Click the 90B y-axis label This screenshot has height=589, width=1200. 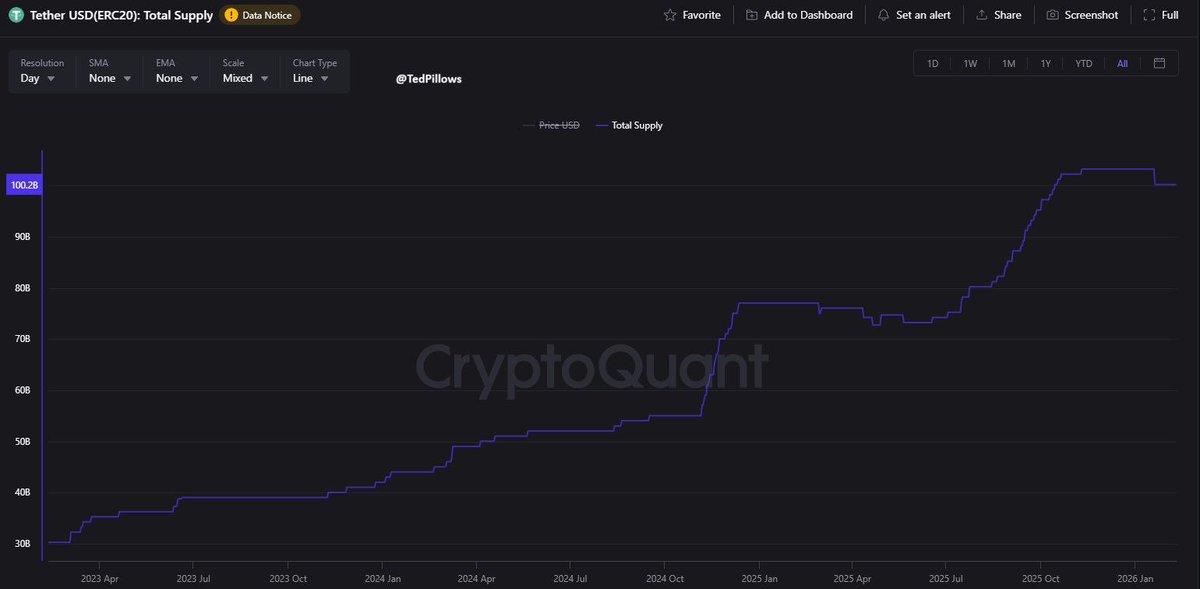pos(22,237)
